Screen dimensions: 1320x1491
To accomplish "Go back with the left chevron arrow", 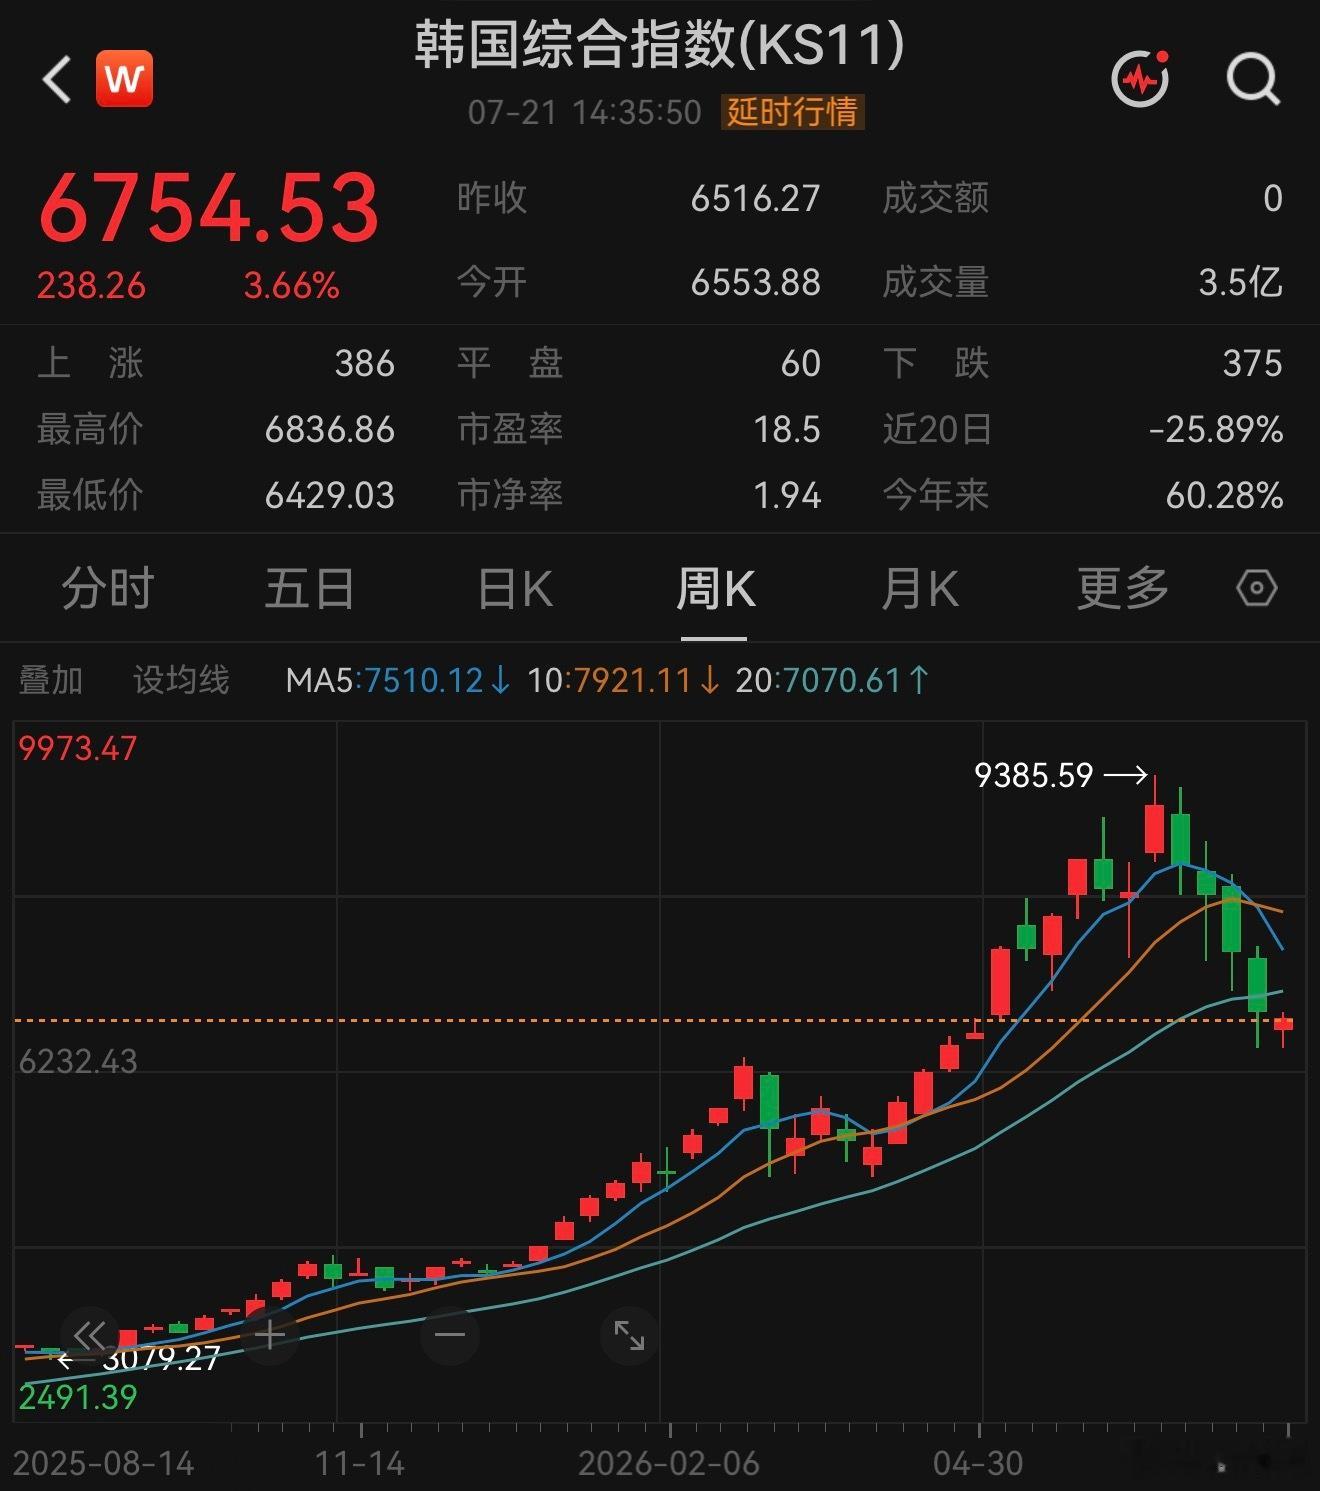I will (x=57, y=79).
